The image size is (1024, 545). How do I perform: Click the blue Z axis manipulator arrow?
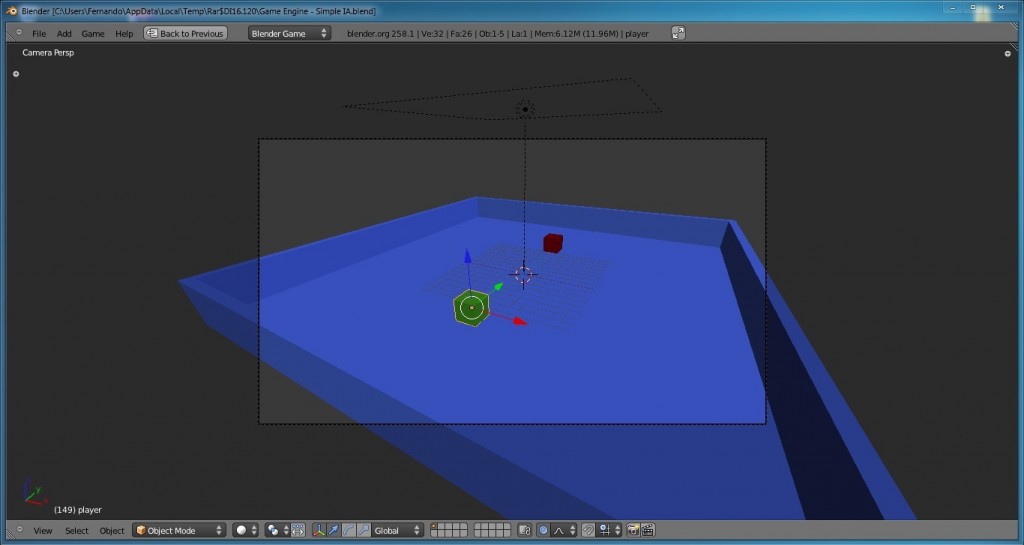click(468, 255)
